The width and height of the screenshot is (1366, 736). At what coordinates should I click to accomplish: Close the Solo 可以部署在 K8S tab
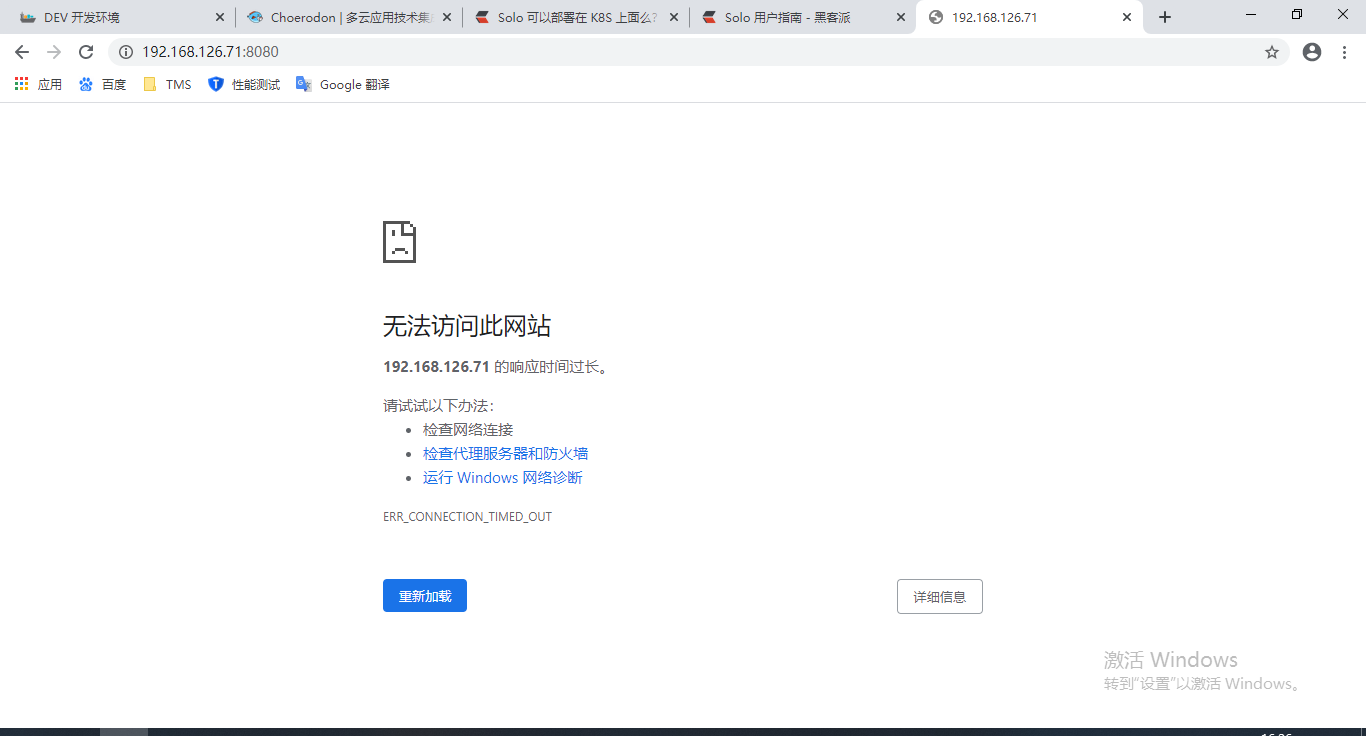[674, 17]
